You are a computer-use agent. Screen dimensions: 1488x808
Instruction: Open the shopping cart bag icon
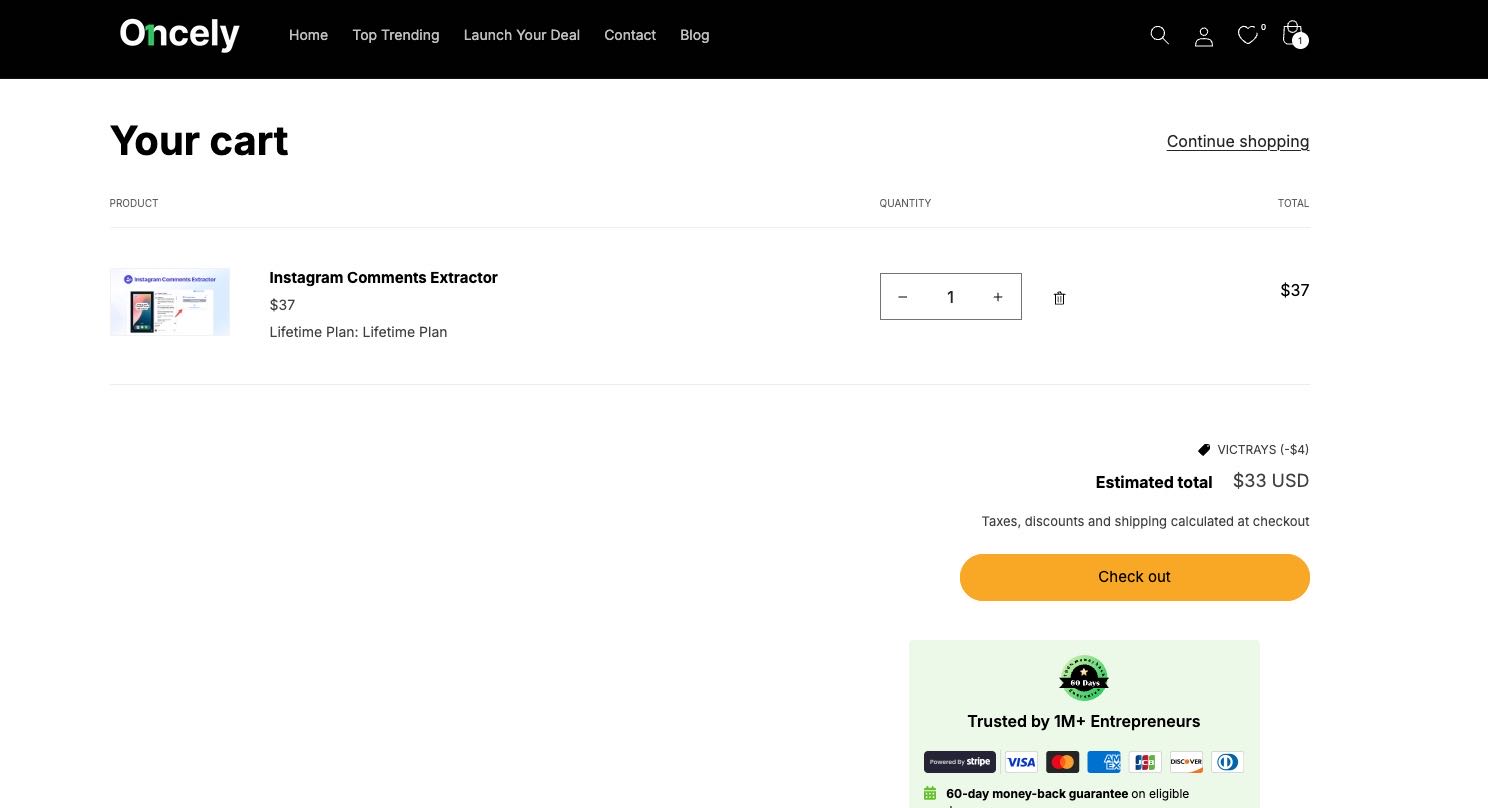(1293, 33)
